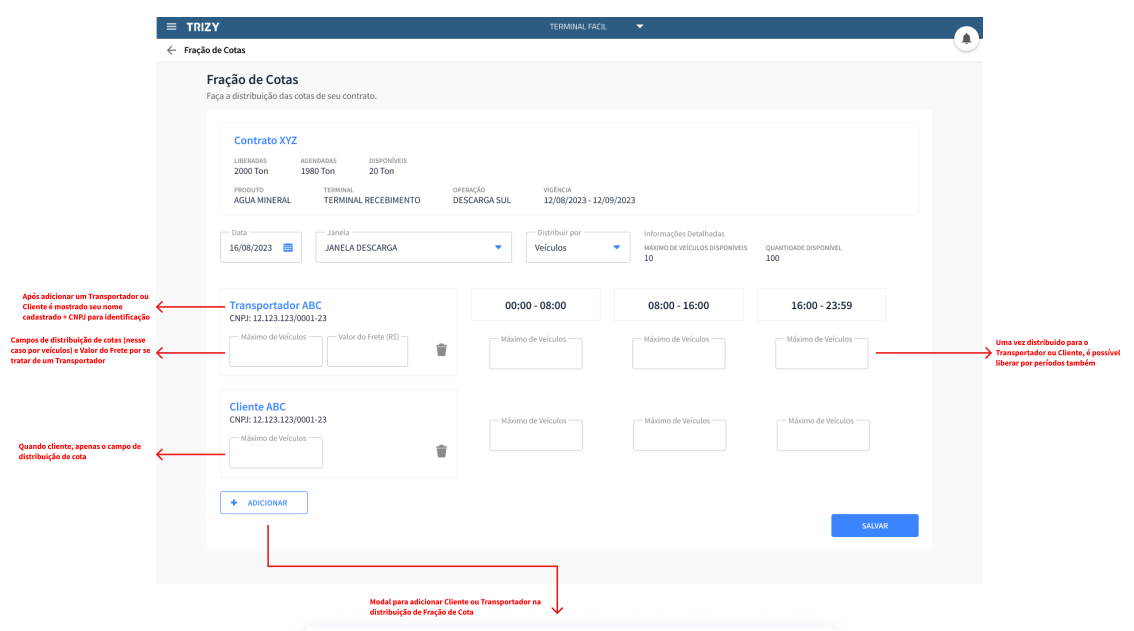Focus Cliente 08:00 - 16:00 Máximo de Veículos field
Image resolution: width=1134 pixels, height=631 pixels.
tap(680, 436)
